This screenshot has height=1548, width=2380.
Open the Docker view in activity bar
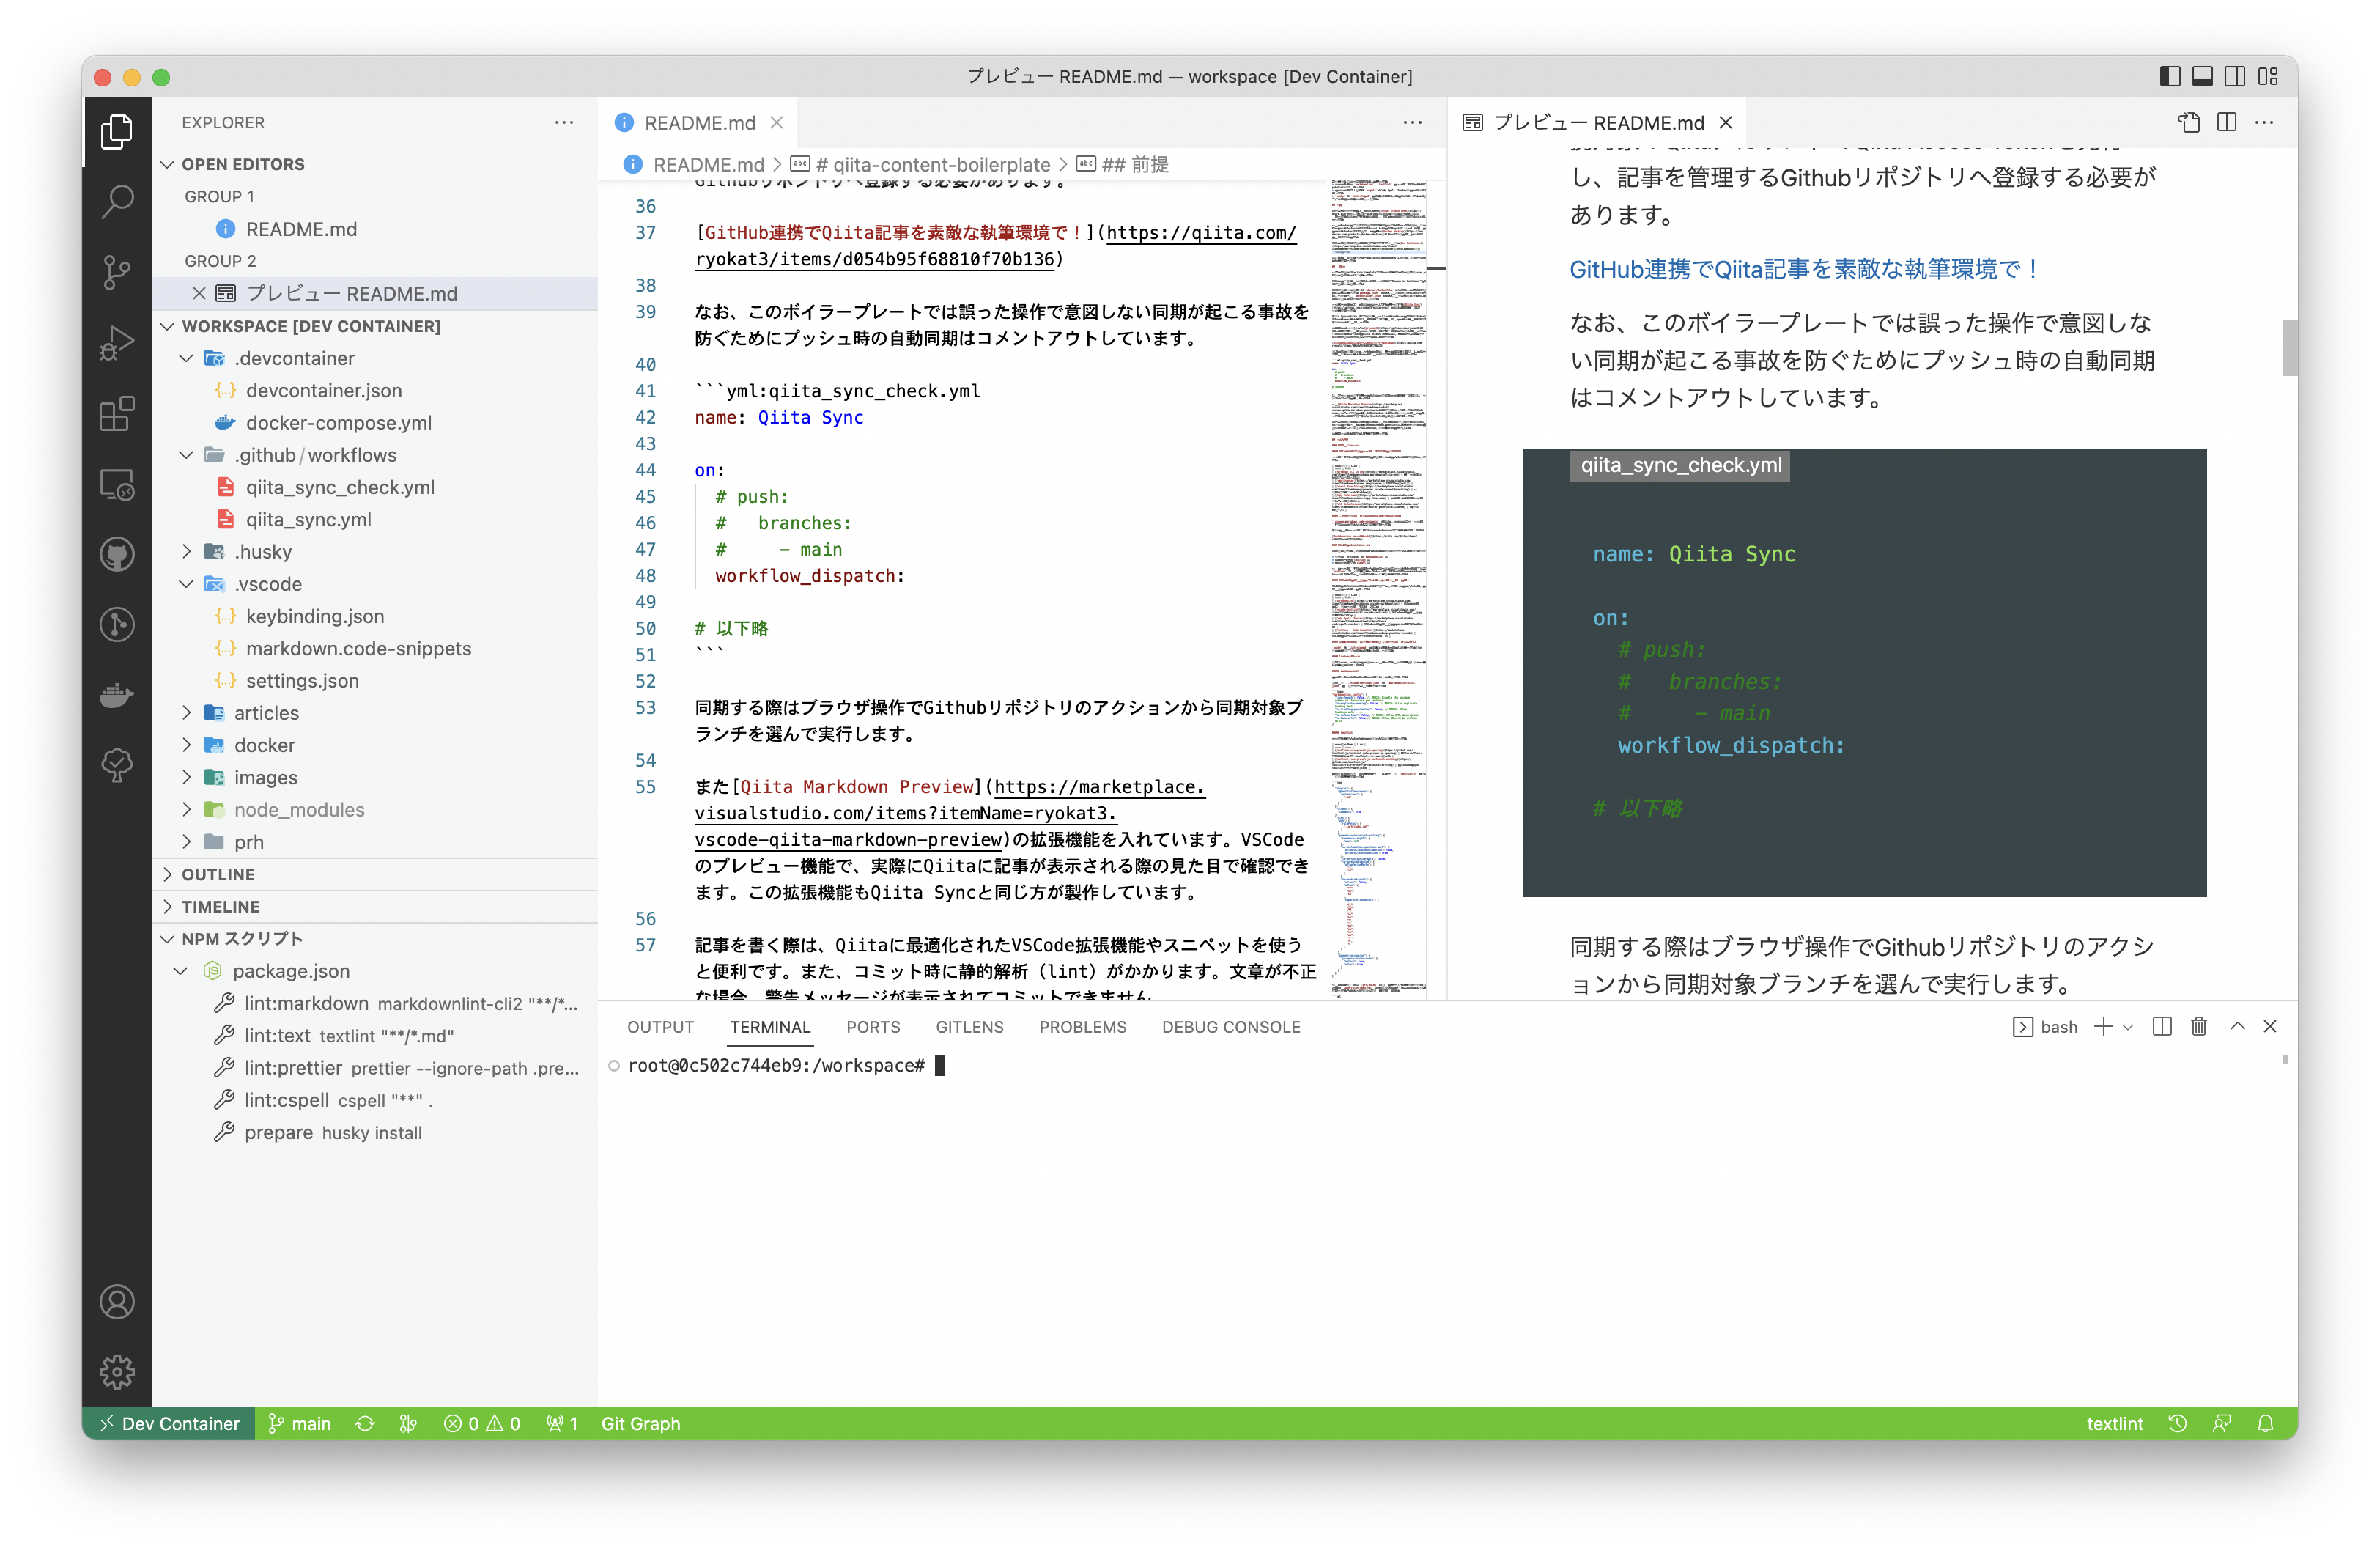tap(117, 694)
